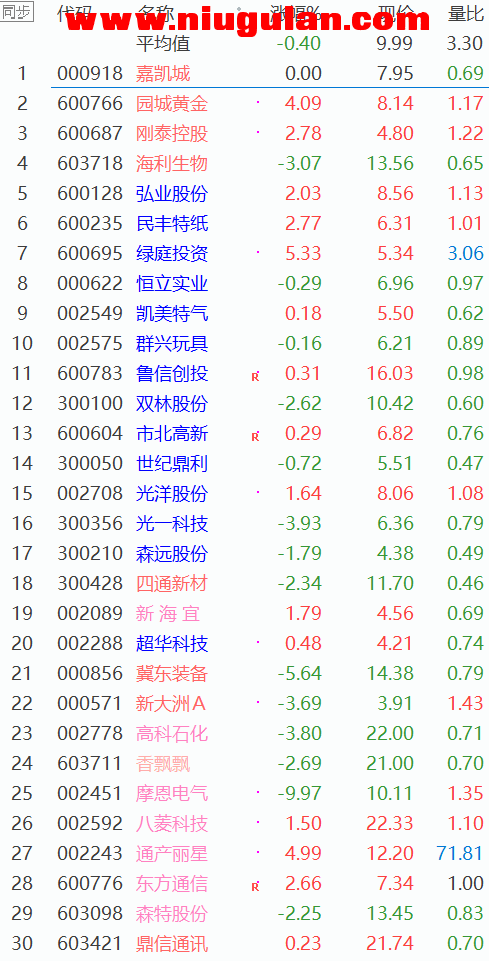489x961 pixels.
Task: Click the R marker beside 市北高新
Action: coord(256,437)
